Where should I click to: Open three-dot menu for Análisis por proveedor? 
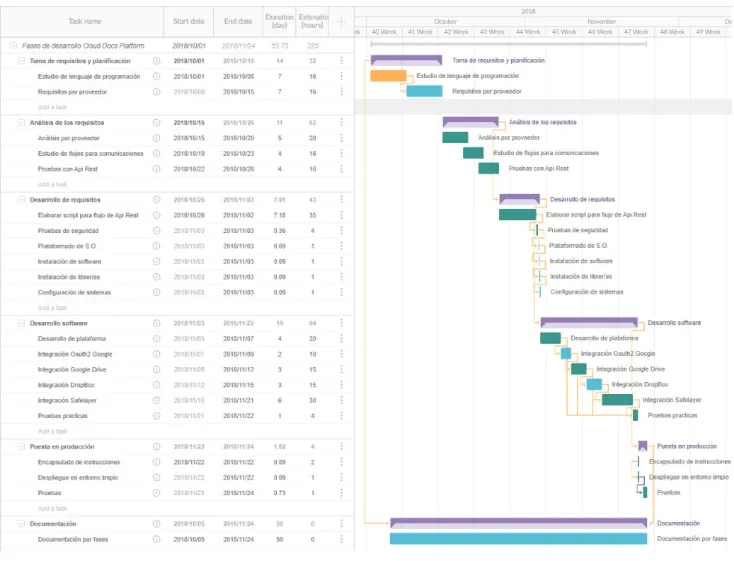tap(341, 138)
